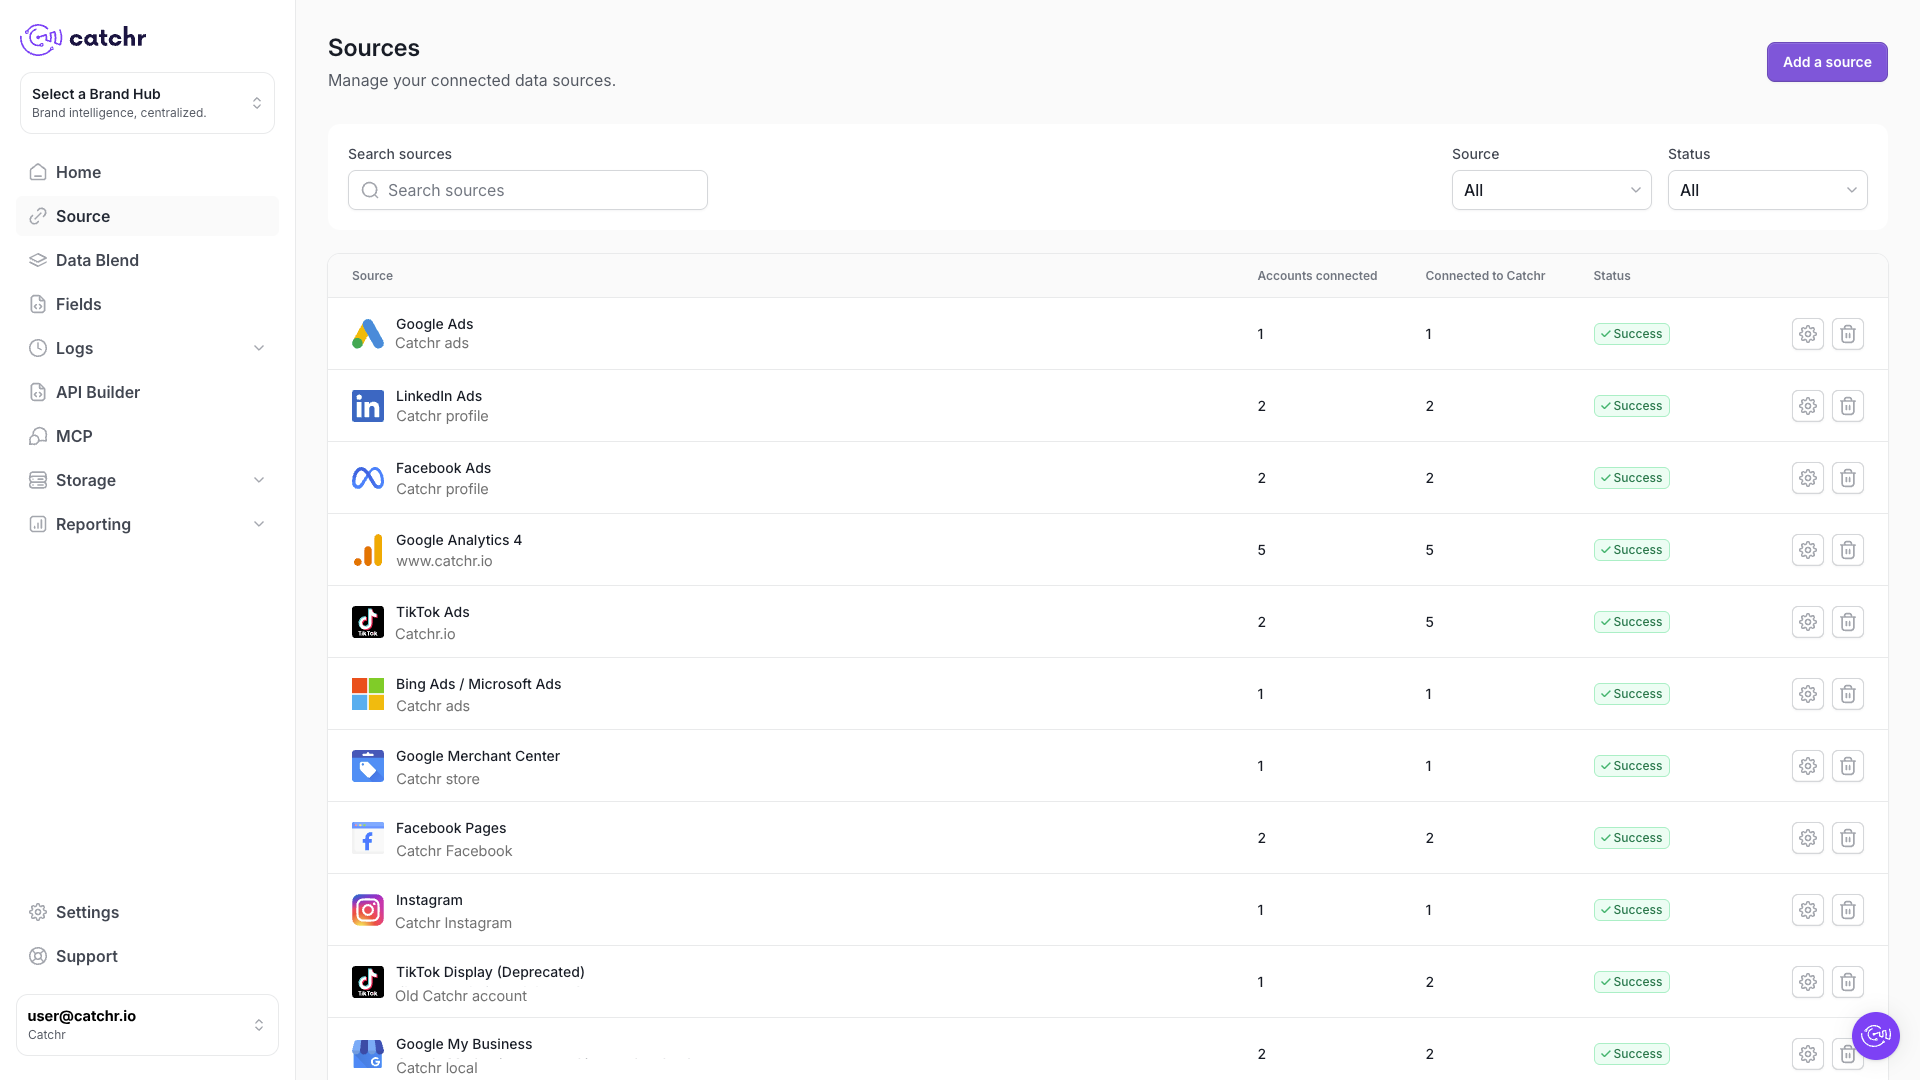Open the Source filter dropdown
Viewport: 1920px width, 1080px height.
(1552, 190)
